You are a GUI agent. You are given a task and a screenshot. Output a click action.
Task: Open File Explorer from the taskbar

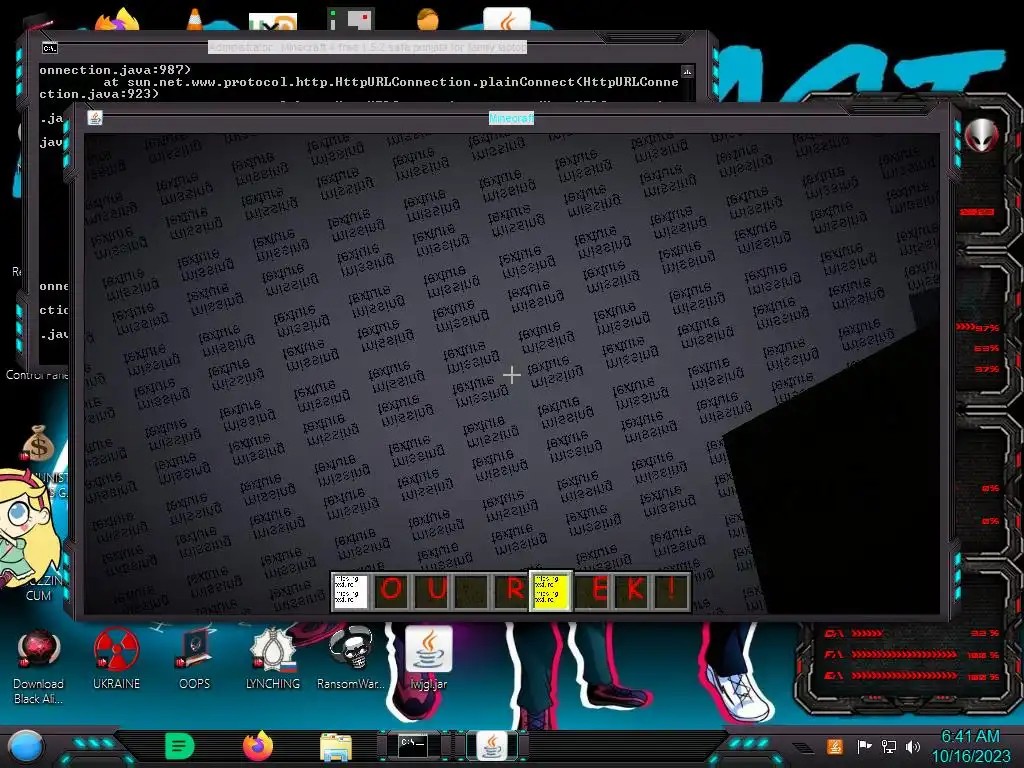pyautogui.click(x=336, y=747)
